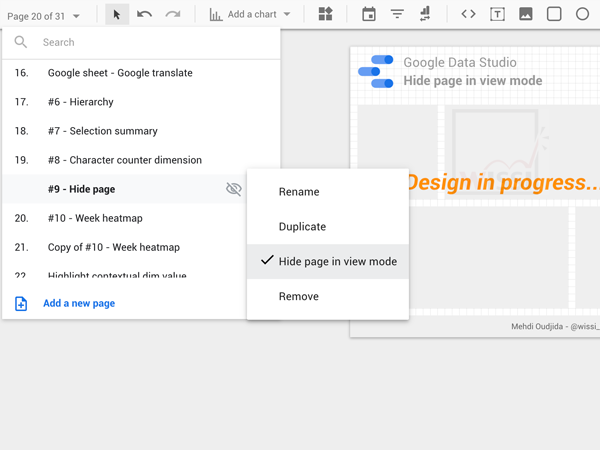This screenshot has height=450, width=600.
Task: Expand the Add a chart dropdown arrow
Action: pyautogui.click(x=287, y=15)
